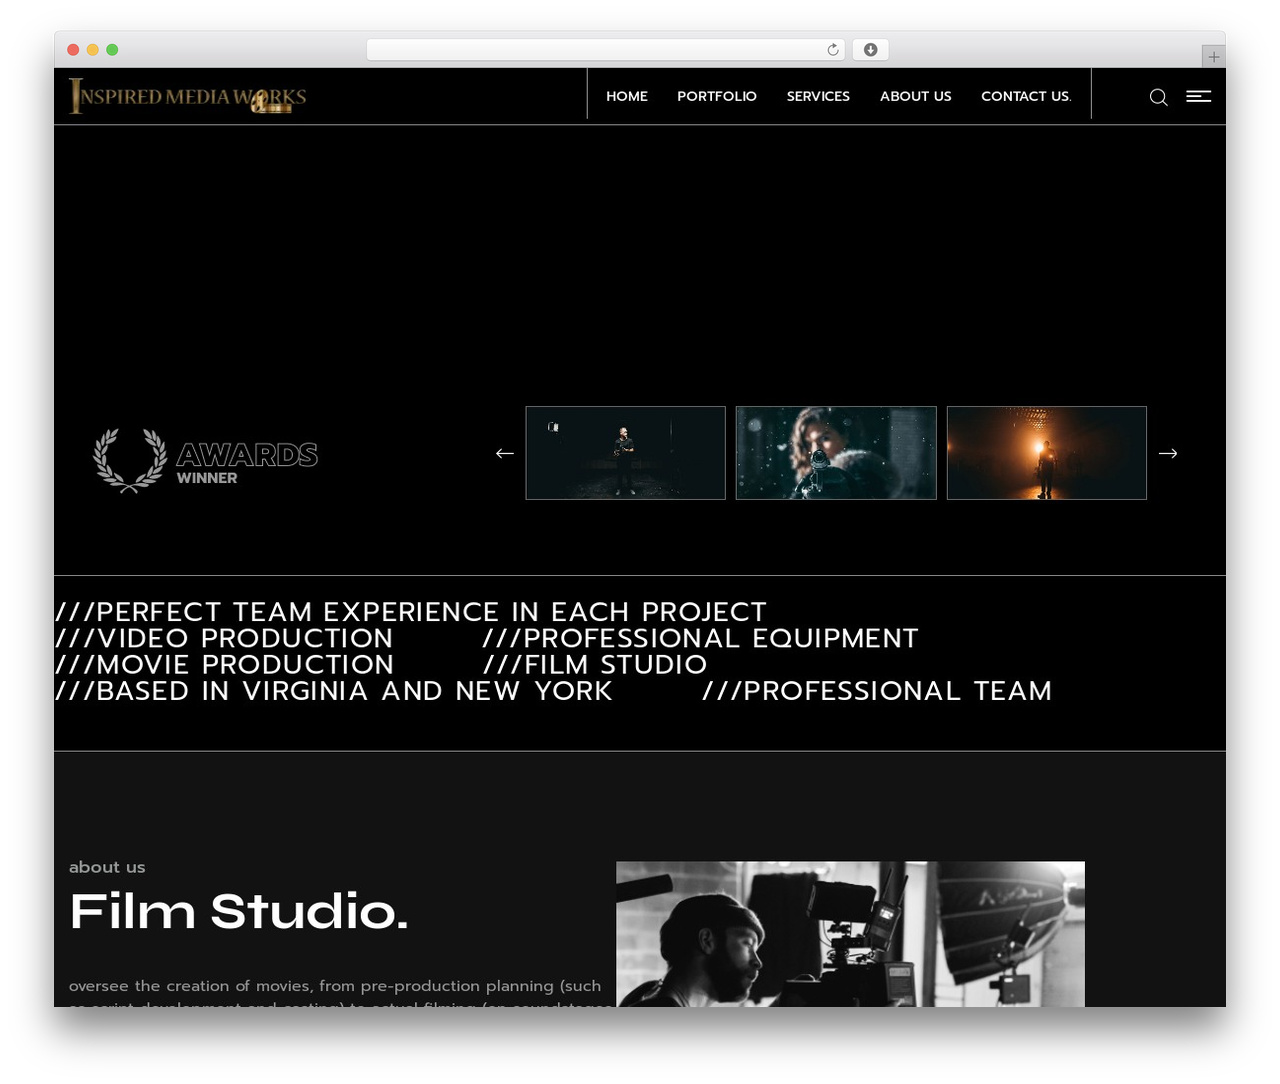Viewport: 1280px width, 1084px height.
Task: Click the paragraph starting 'oversee the creation'
Action: (340, 995)
